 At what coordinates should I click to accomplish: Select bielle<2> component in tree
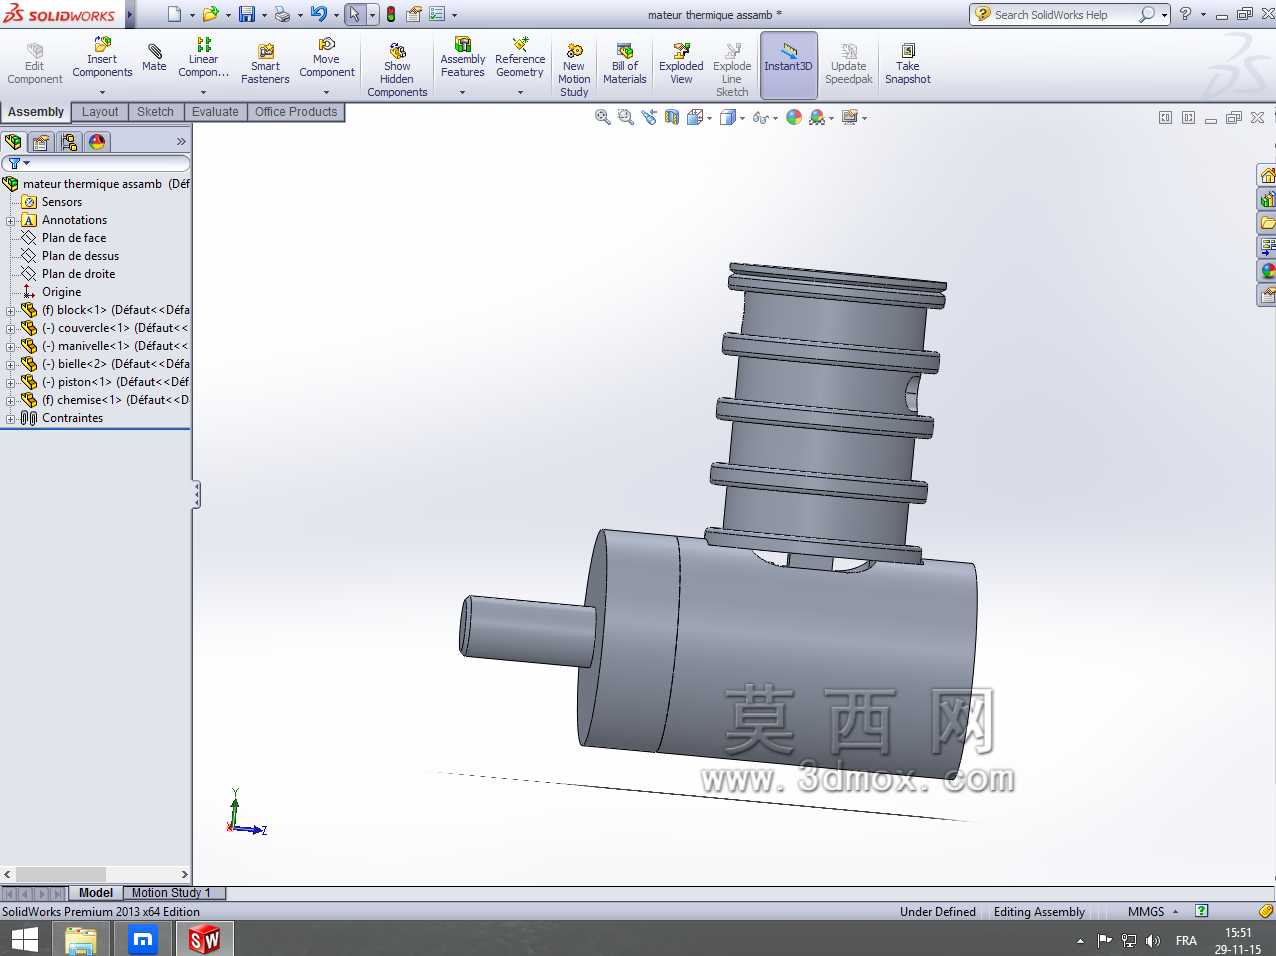[x=105, y=364]
